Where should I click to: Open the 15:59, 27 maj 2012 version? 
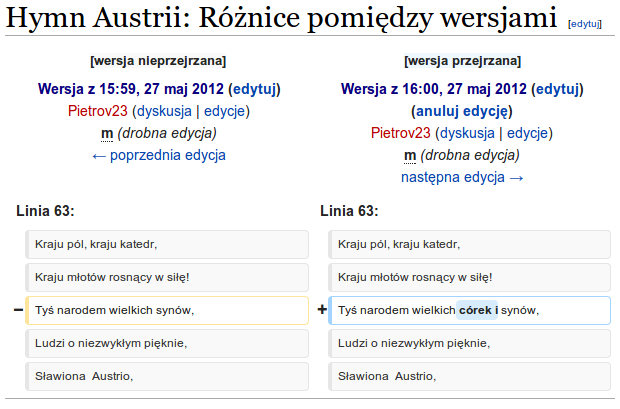click(x=131, y=89)
